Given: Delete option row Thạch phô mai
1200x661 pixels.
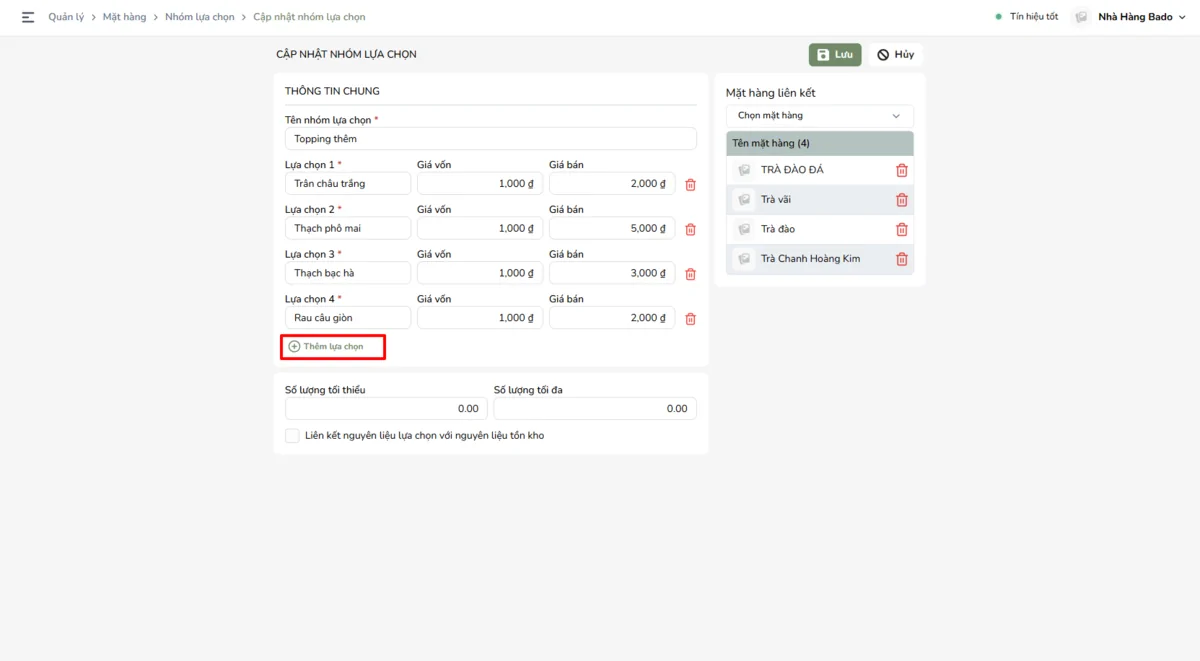Looking at the screenshot, I should coord(690,229).
